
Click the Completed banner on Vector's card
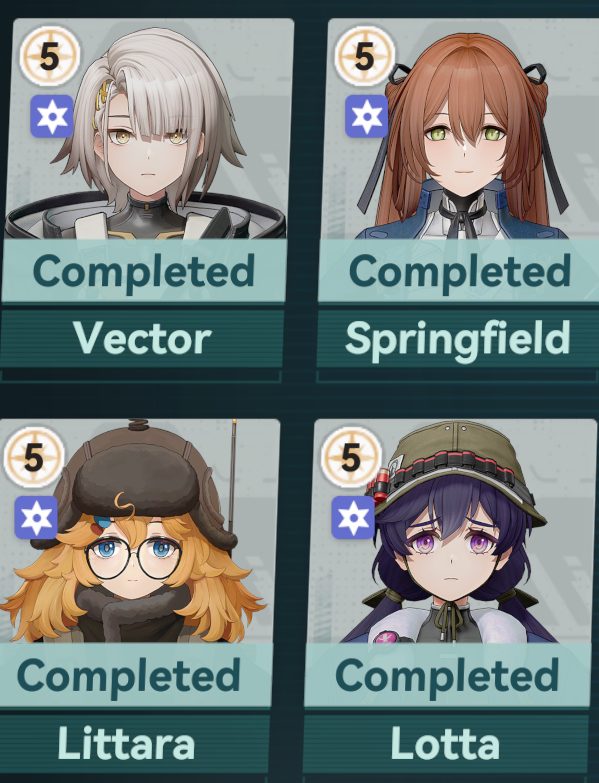[144, 270]
